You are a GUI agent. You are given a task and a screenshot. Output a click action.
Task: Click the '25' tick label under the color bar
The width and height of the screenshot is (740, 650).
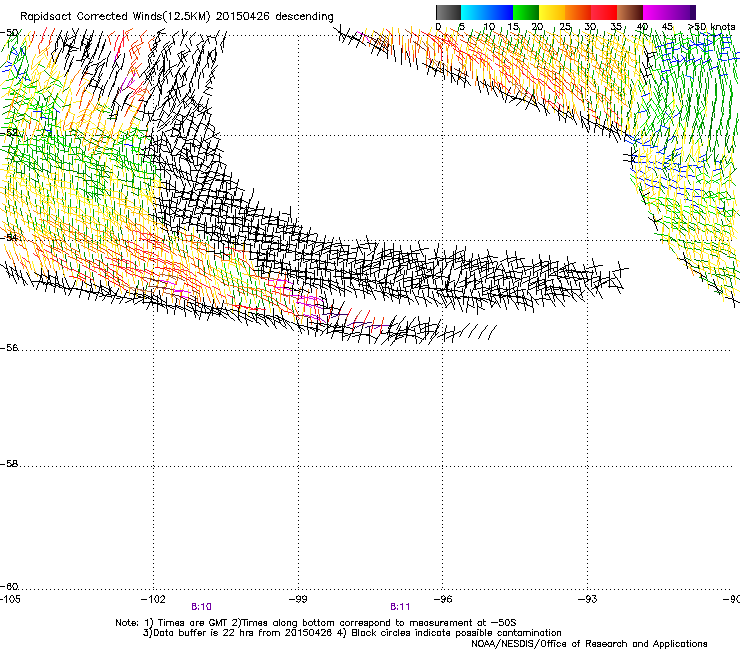pyautogui.click(x=565, y=27)
